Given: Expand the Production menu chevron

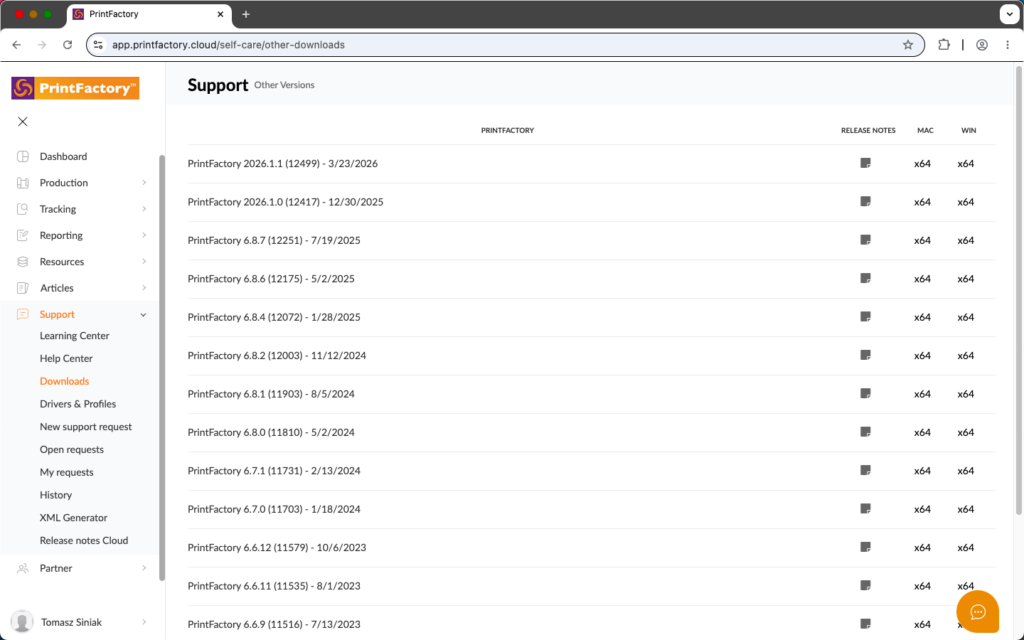Looking at the screenshot, I should tap(144, 183).
